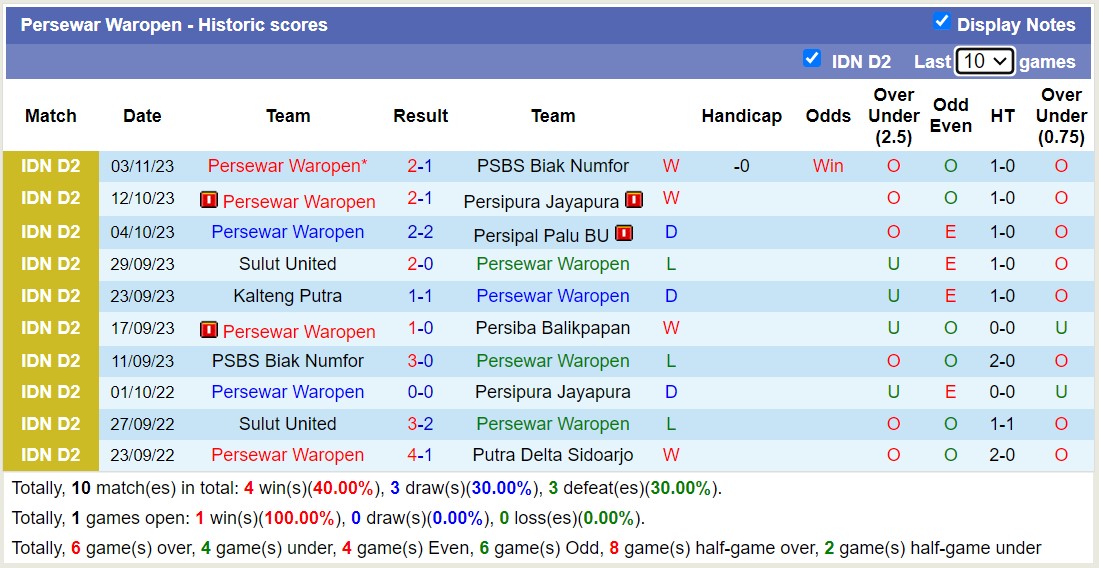Click the Win odds result in the first row
This screenshot has height=568, width=1099.
click(x=827, y=166)
